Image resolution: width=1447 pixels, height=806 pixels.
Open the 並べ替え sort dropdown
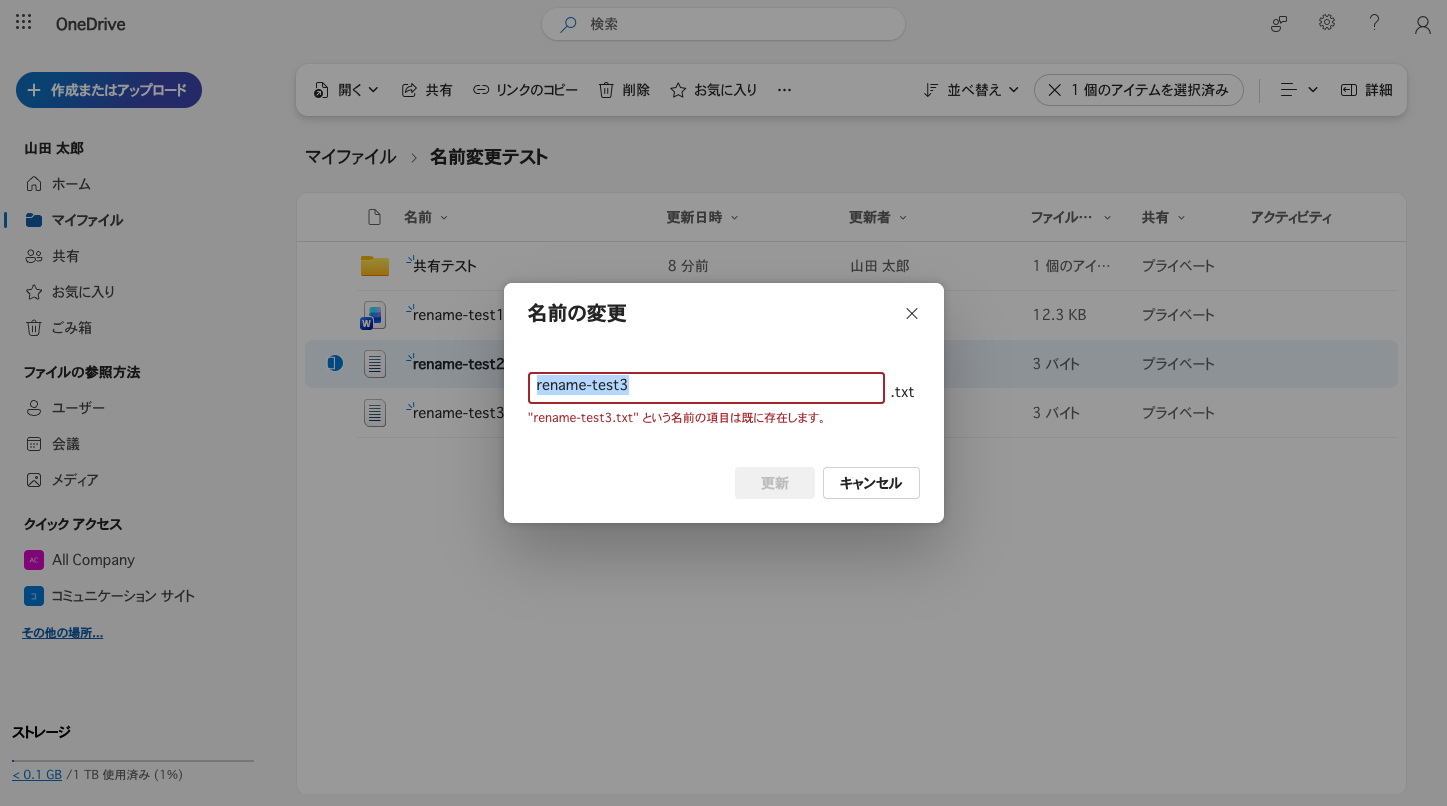point(971,90)
